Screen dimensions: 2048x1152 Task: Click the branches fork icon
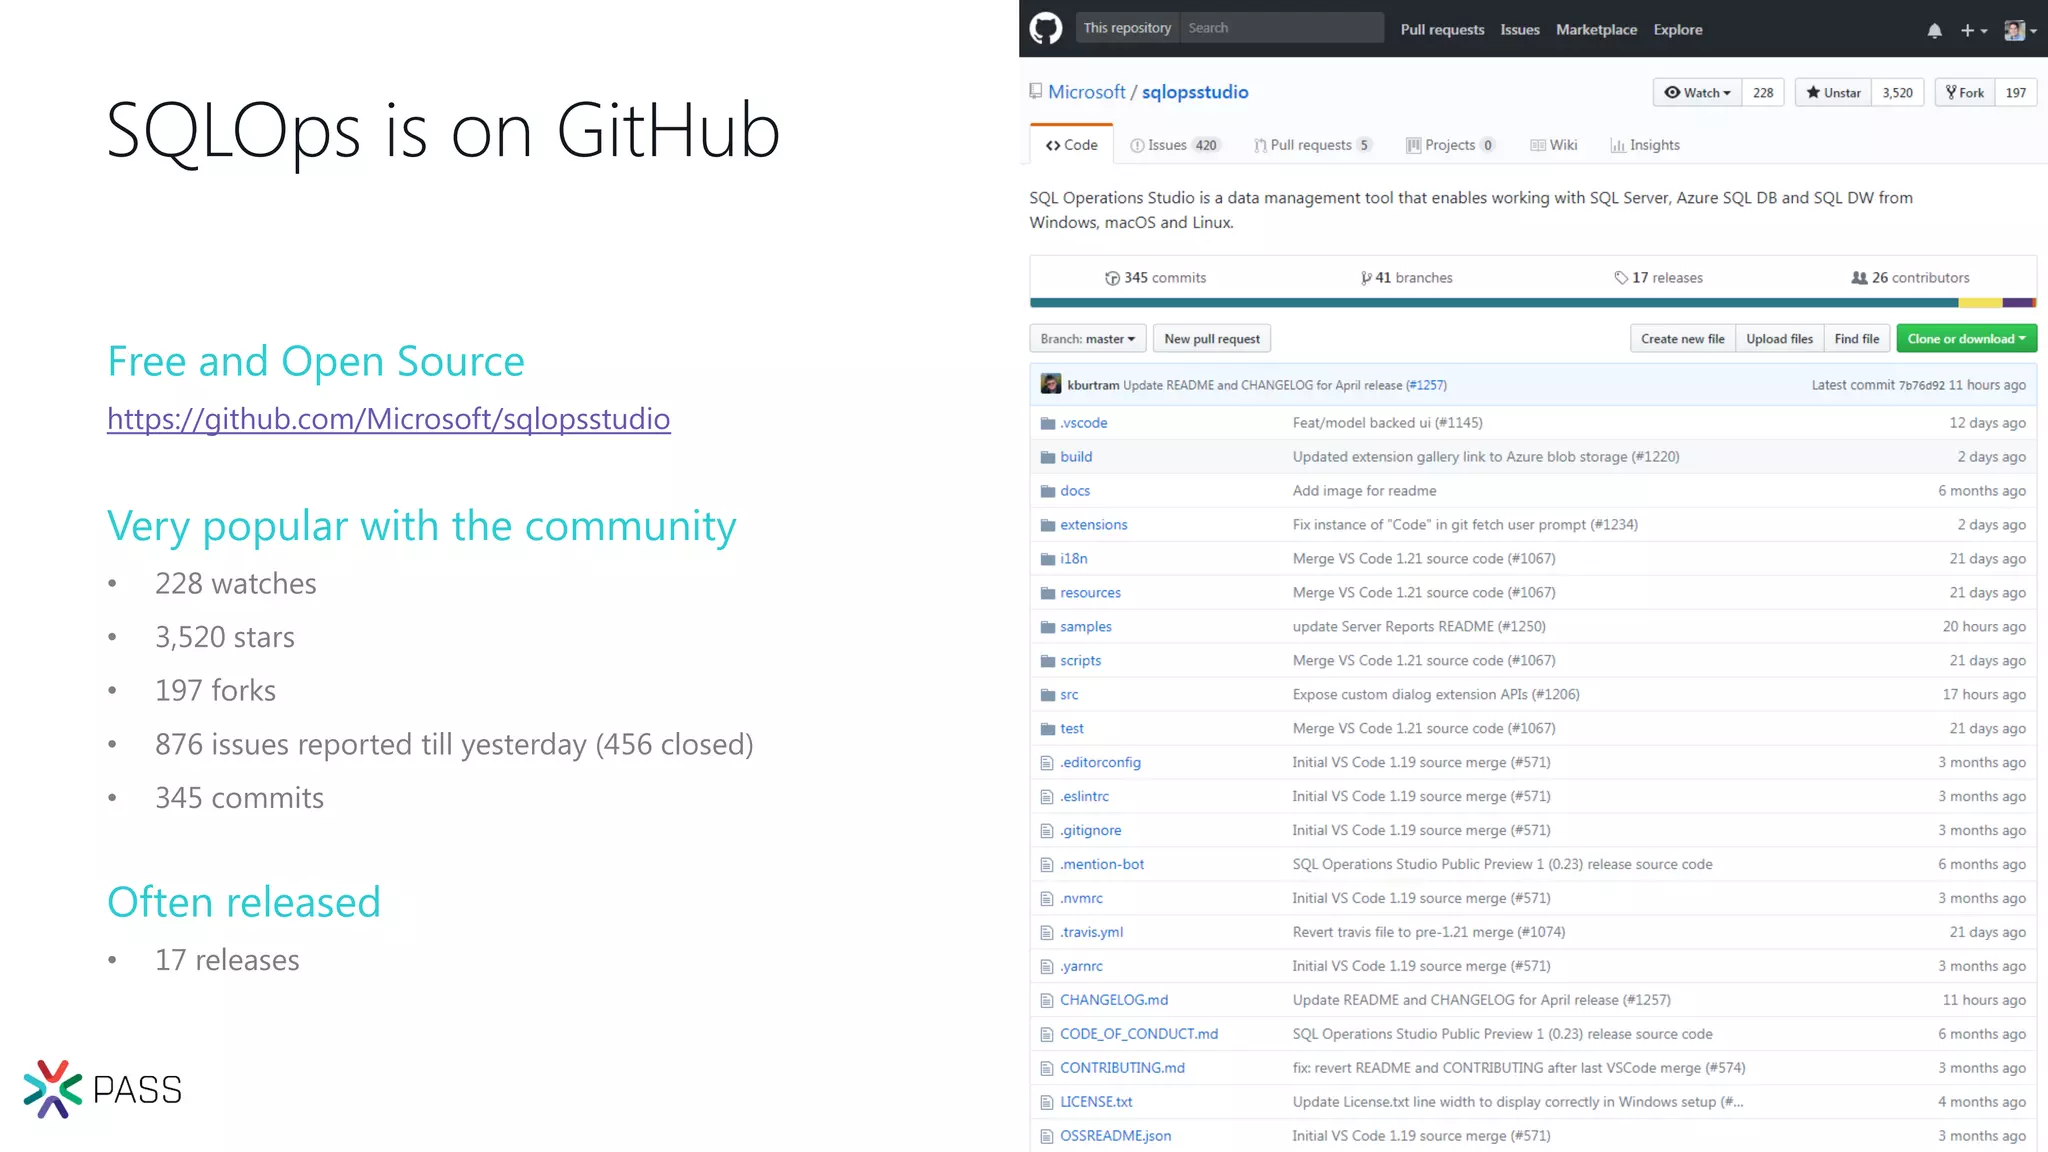(1366, 278)
